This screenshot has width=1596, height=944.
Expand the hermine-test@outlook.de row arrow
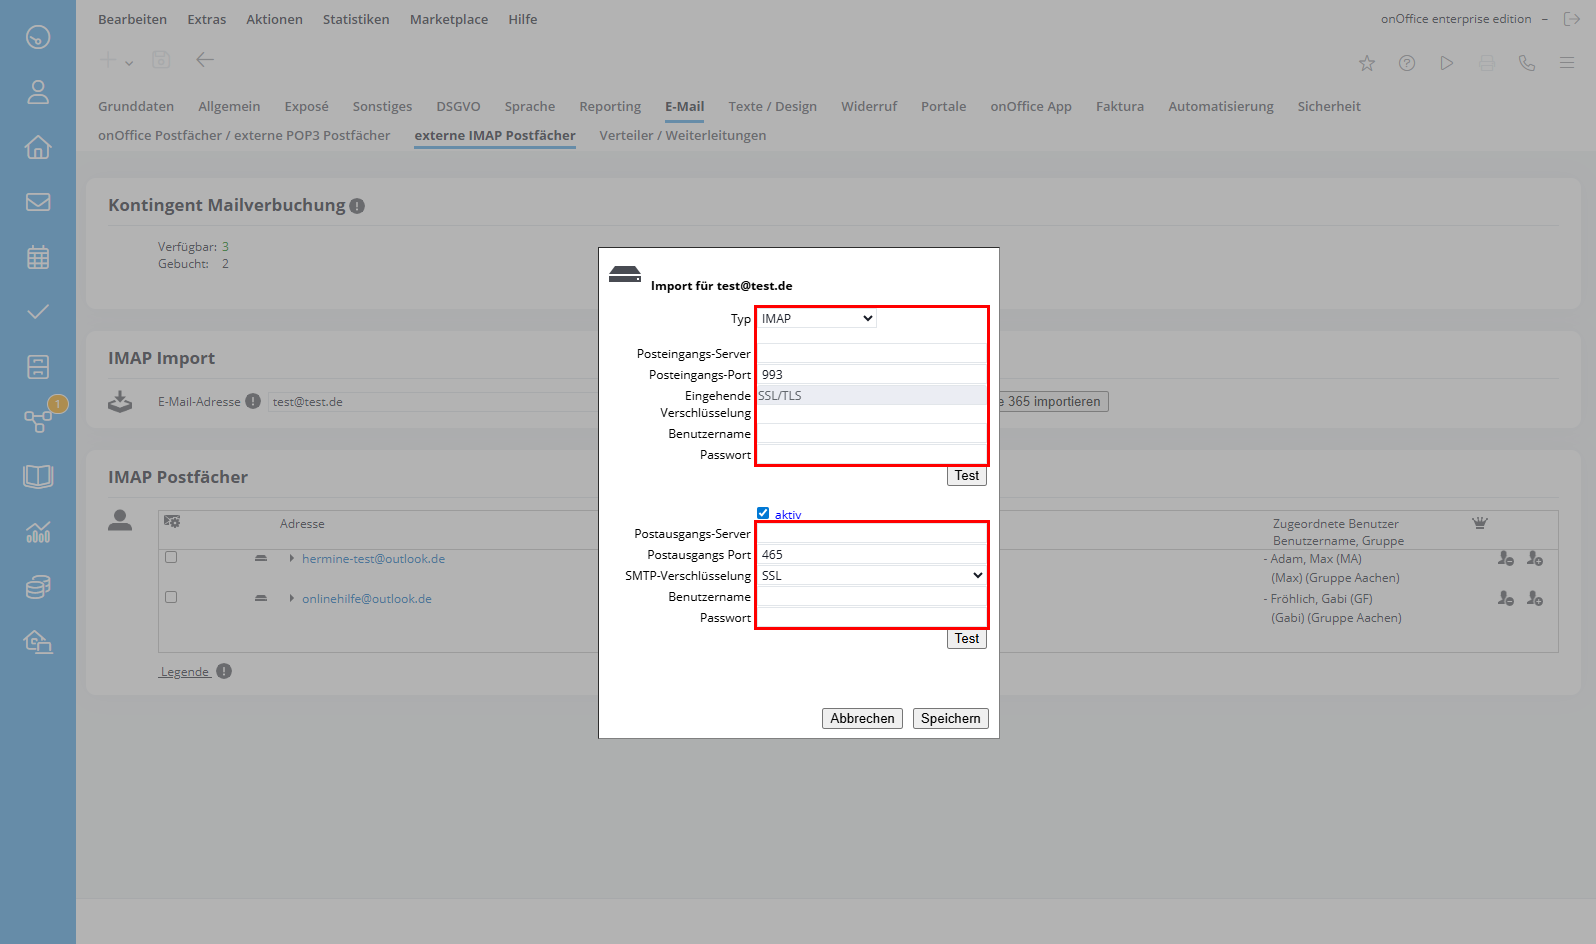[x=291, y=559]
